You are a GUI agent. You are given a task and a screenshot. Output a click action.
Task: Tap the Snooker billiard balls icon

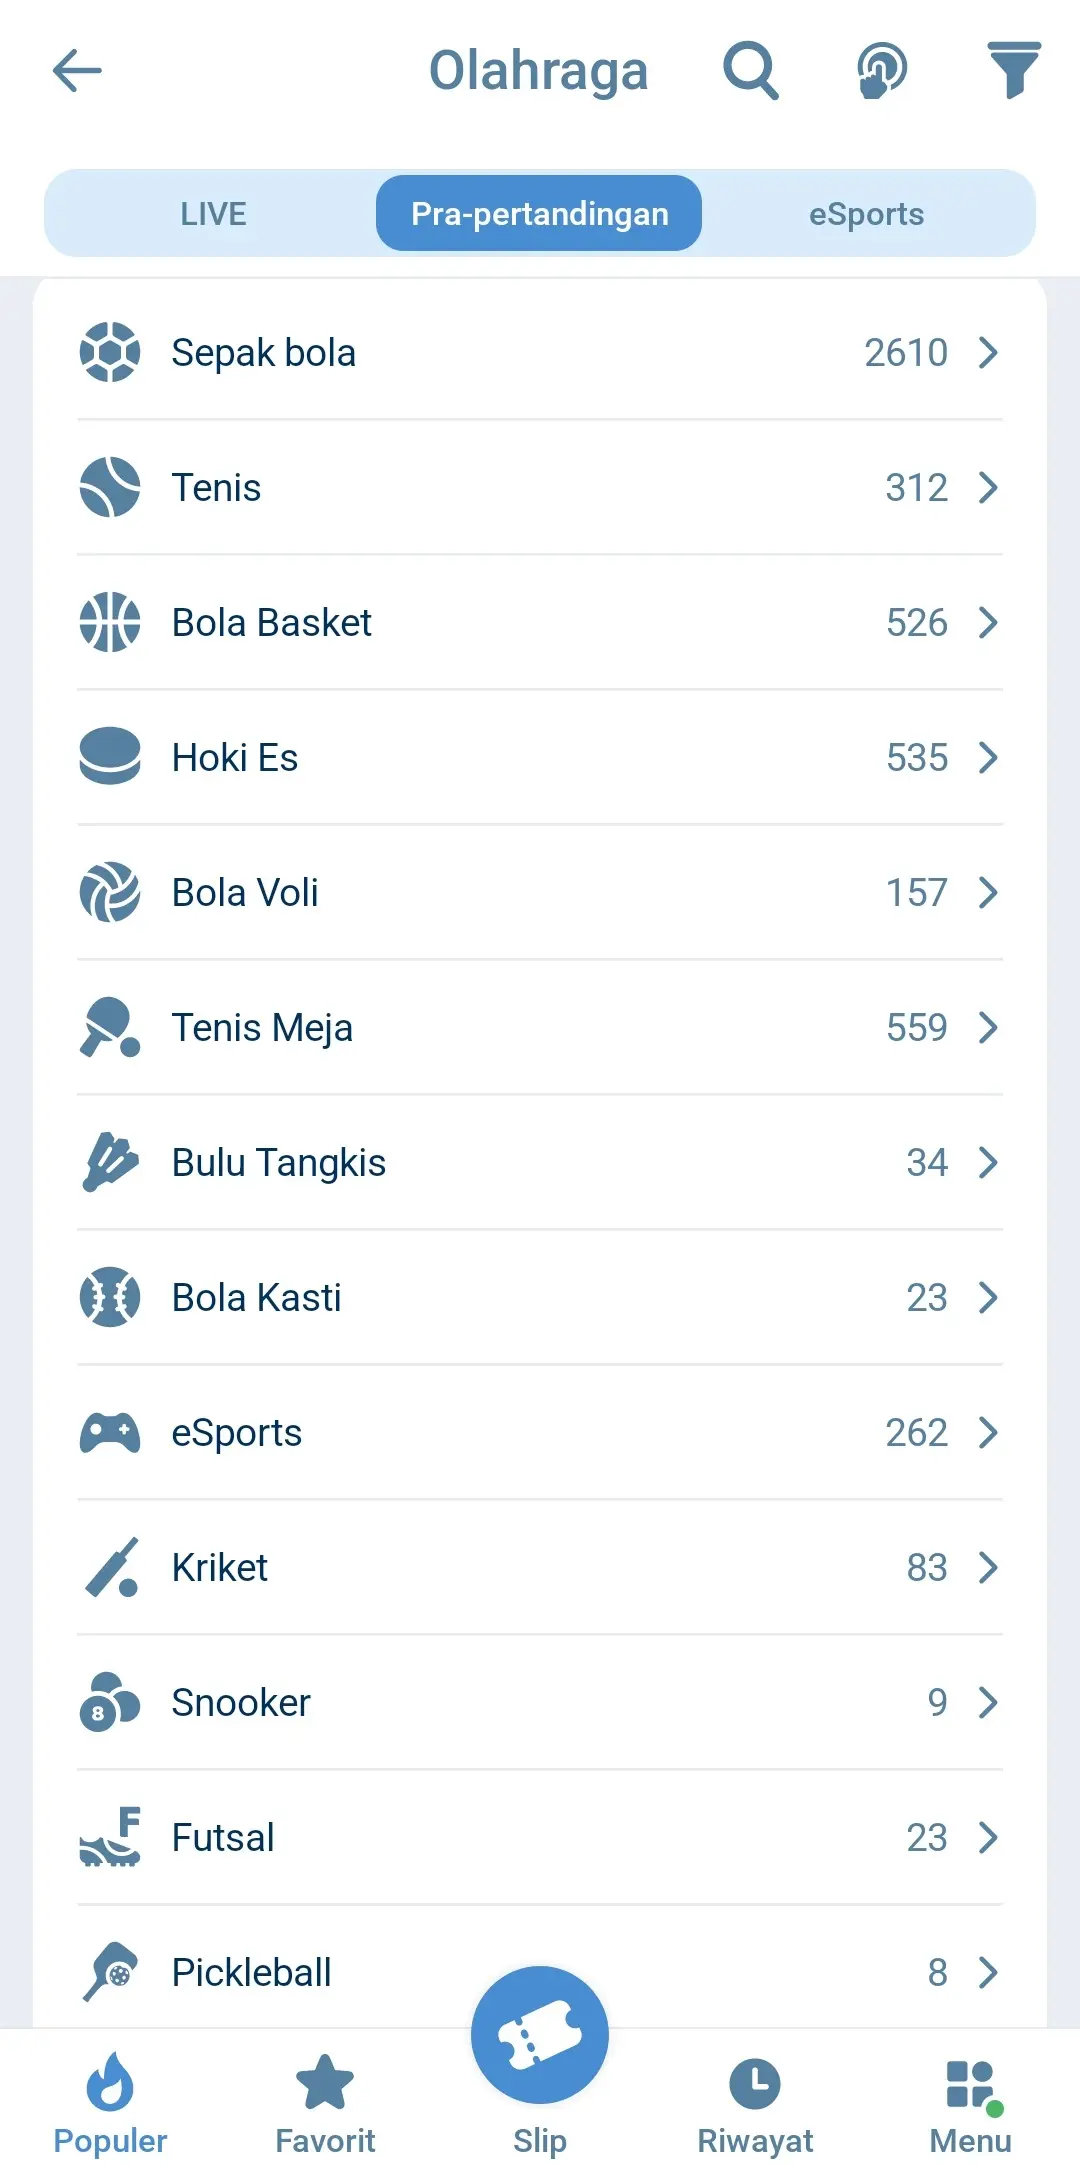click(110, 1702)
